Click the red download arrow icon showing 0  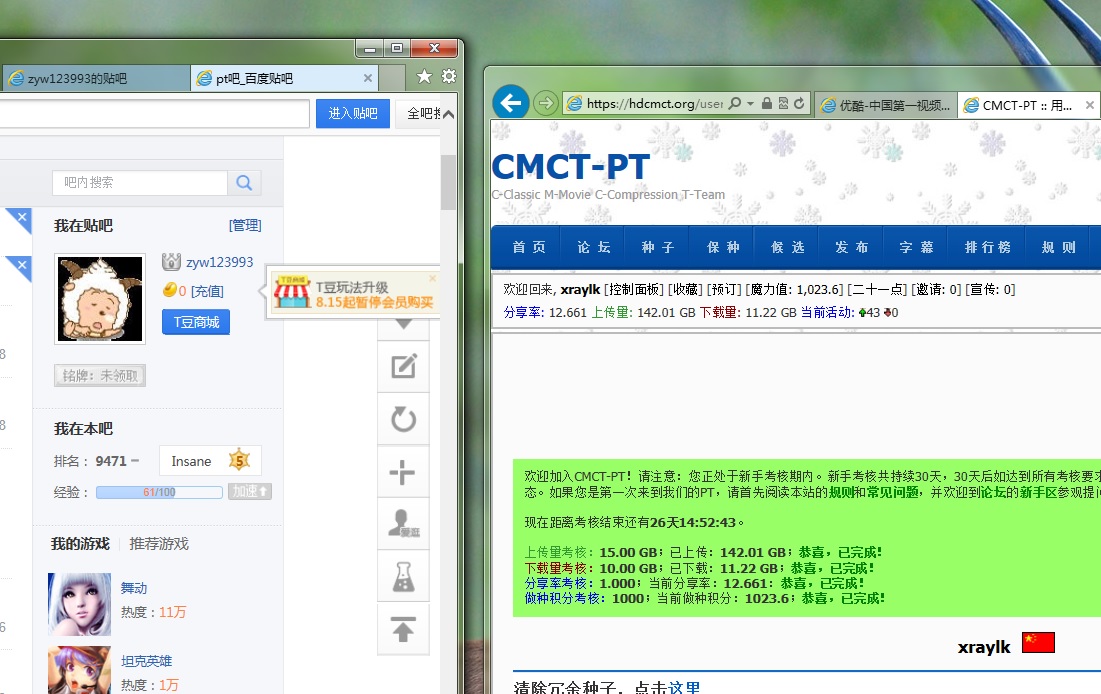(x=887, y=313)
